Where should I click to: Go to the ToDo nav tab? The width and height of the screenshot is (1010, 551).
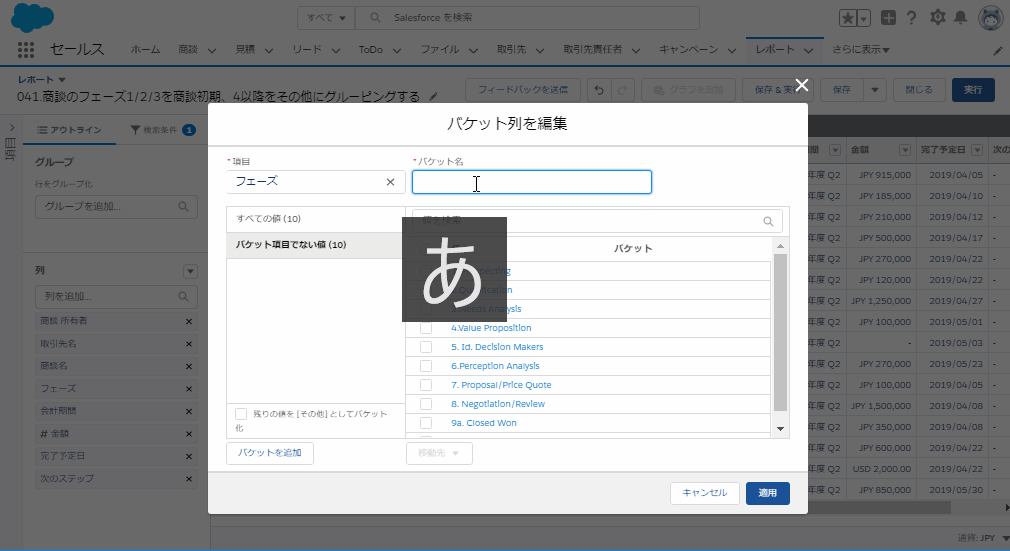pos(370,50)
